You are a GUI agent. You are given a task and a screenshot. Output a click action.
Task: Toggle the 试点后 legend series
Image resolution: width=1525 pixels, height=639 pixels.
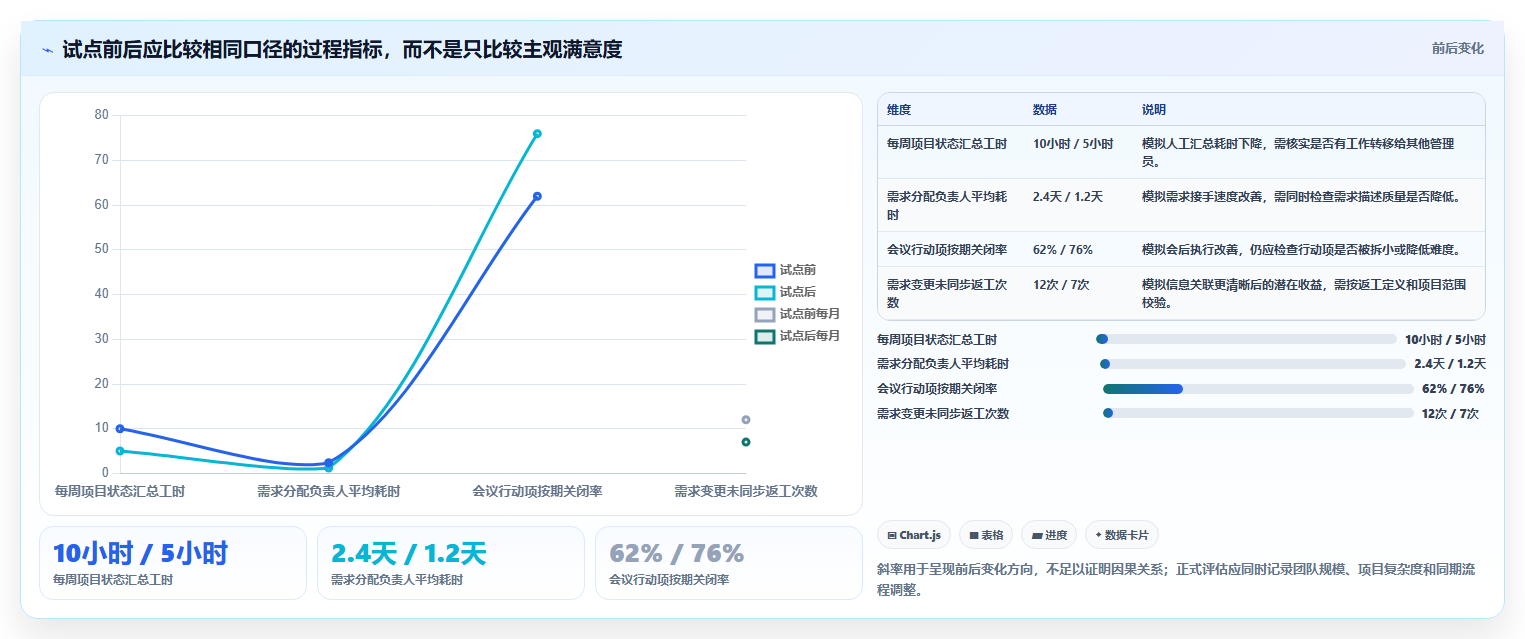point(786,292)
